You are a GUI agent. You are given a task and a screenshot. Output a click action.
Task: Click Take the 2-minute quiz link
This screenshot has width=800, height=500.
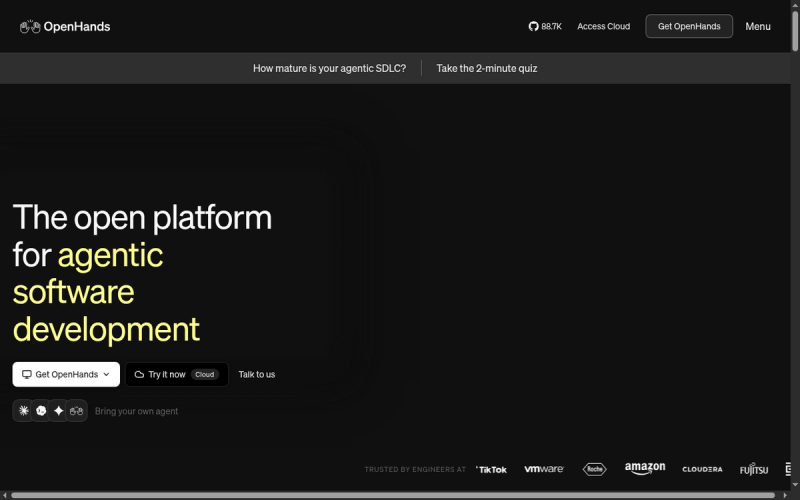tap(487, 68)
